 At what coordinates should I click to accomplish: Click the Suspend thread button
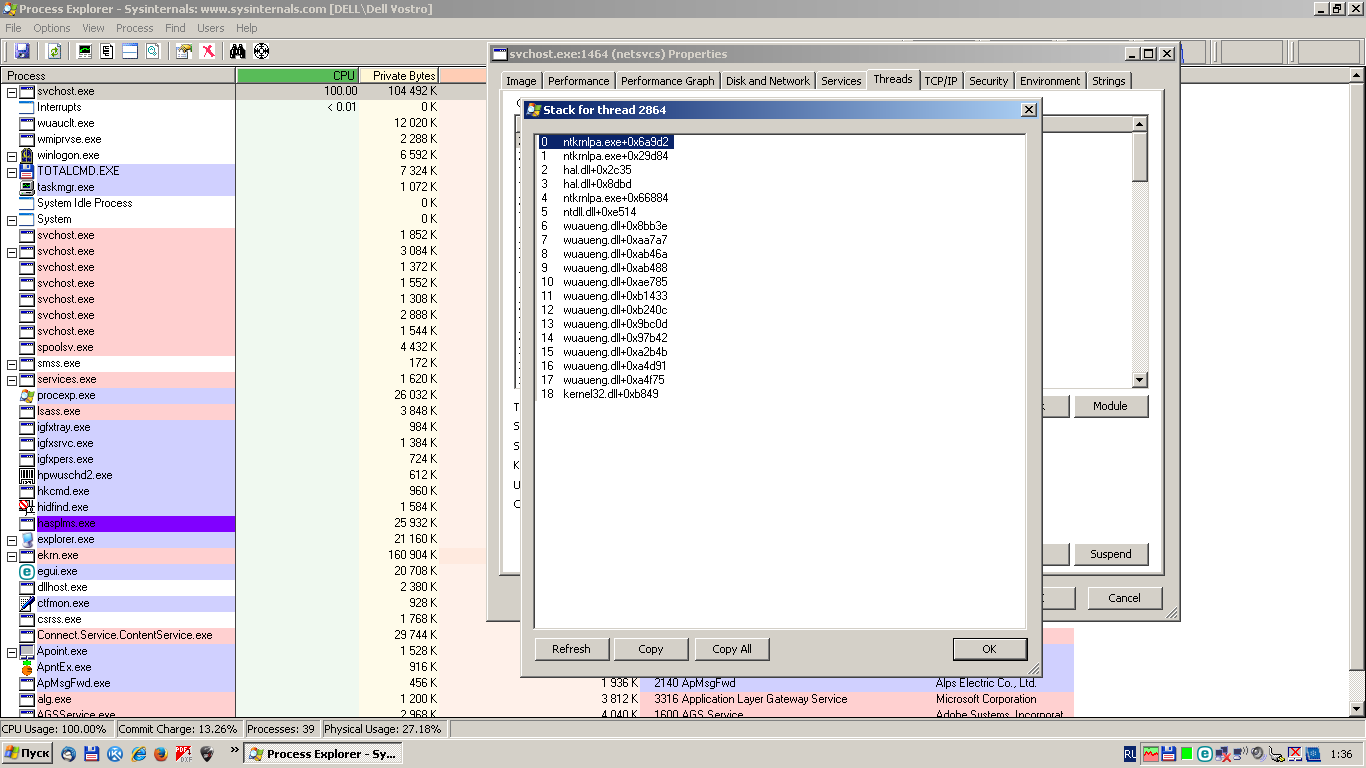click(x=1110, y=554)
